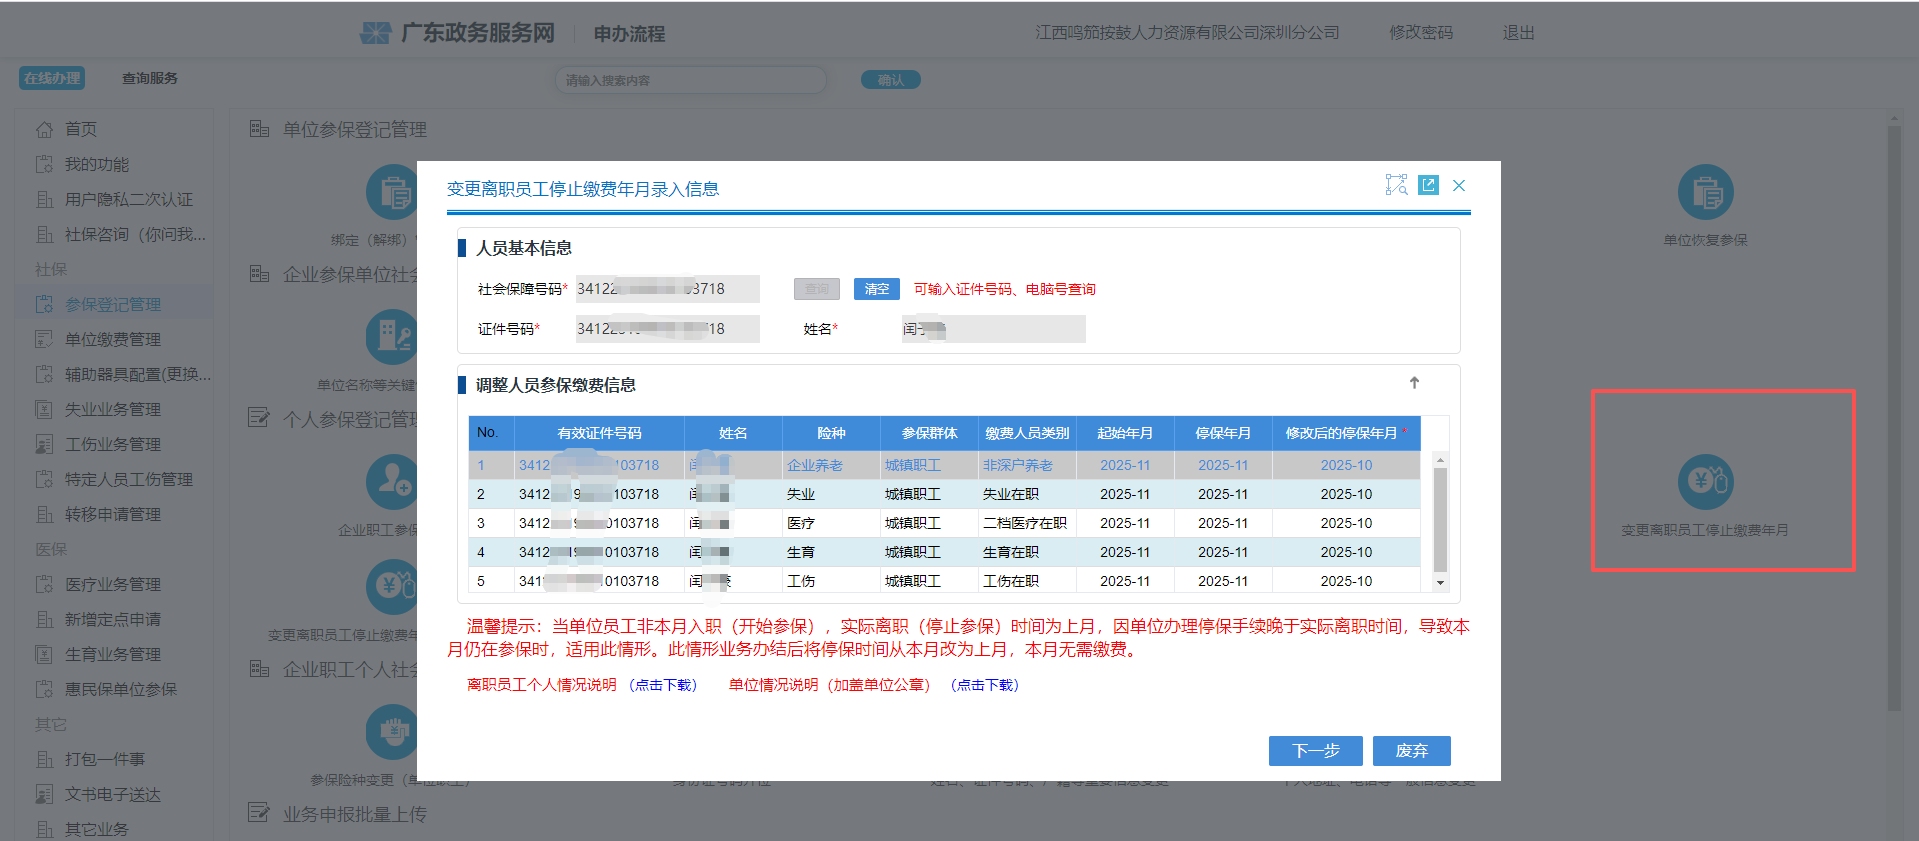
Task: Click the 绑定（解绑） clipboard icon
Action: tap(392, 192)
